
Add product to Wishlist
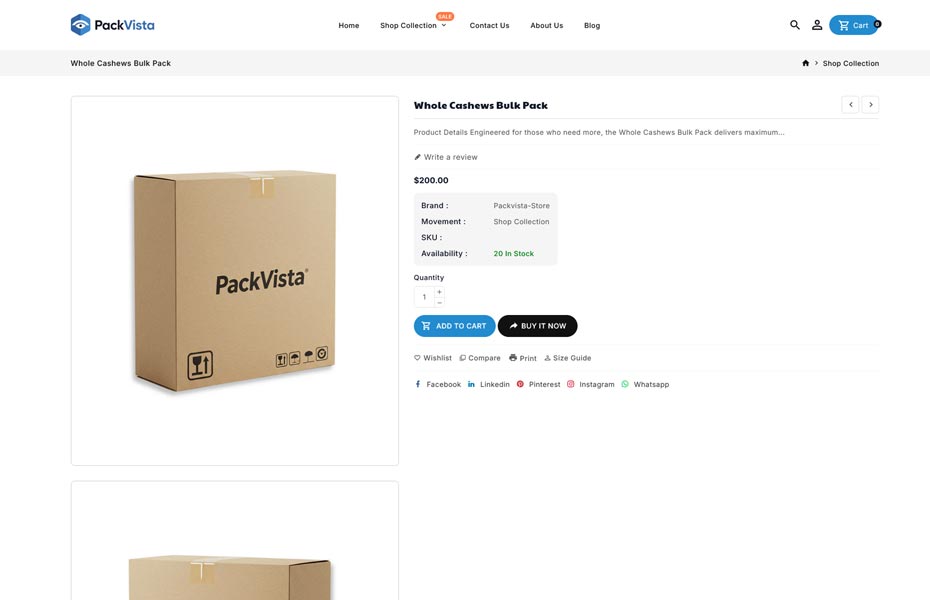click(433, 358)
